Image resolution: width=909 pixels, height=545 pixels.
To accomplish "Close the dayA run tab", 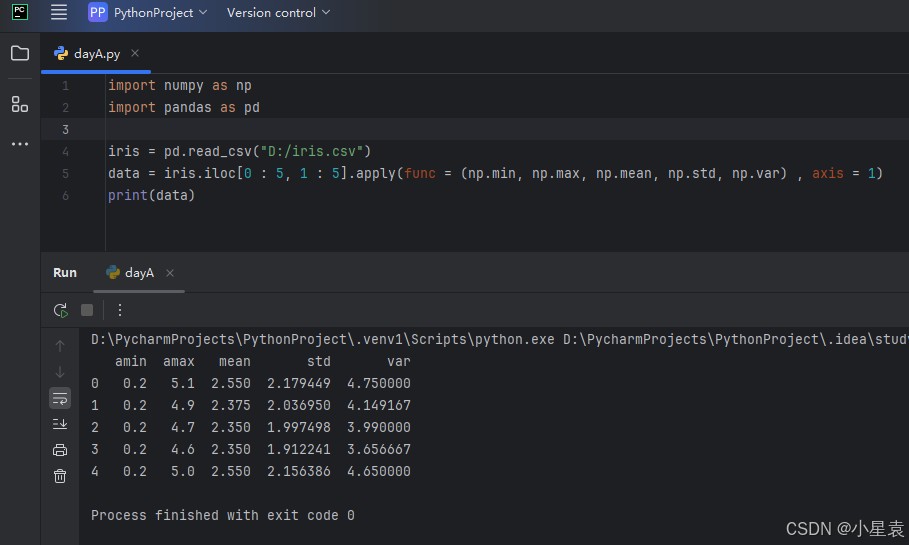I will pos(170,273).
